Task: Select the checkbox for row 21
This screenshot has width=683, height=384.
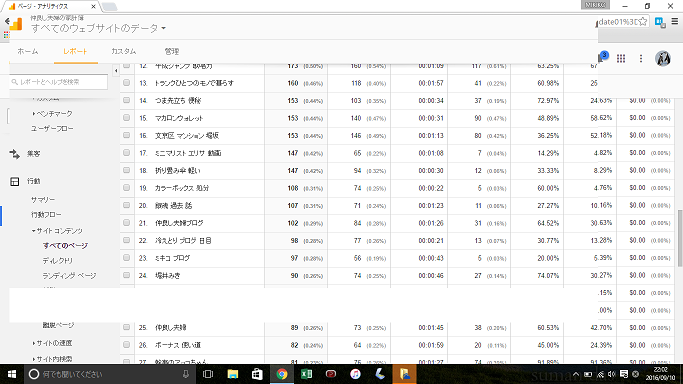Action: point(126,222)
